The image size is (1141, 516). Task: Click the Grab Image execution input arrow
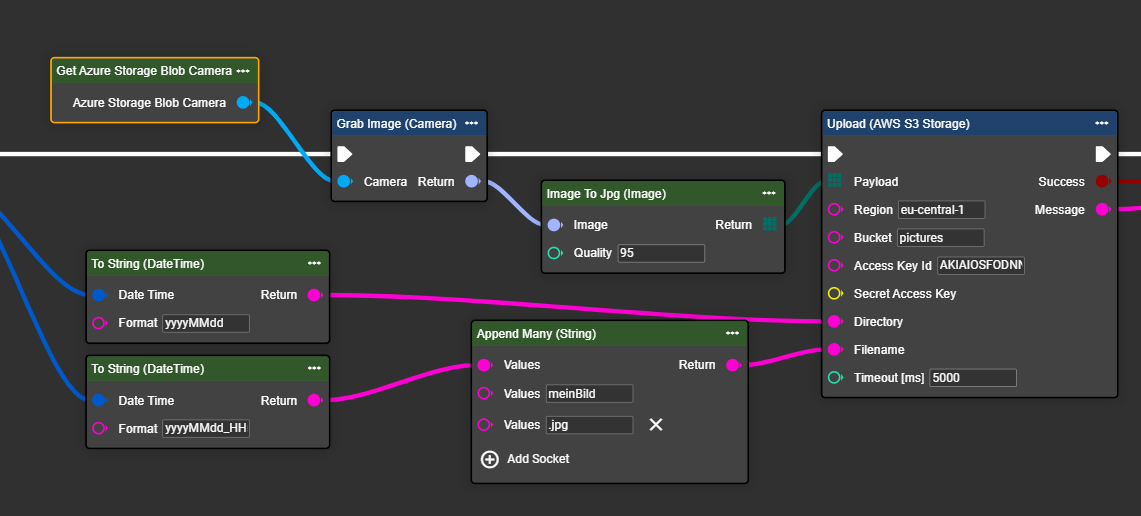click(345, 154)
